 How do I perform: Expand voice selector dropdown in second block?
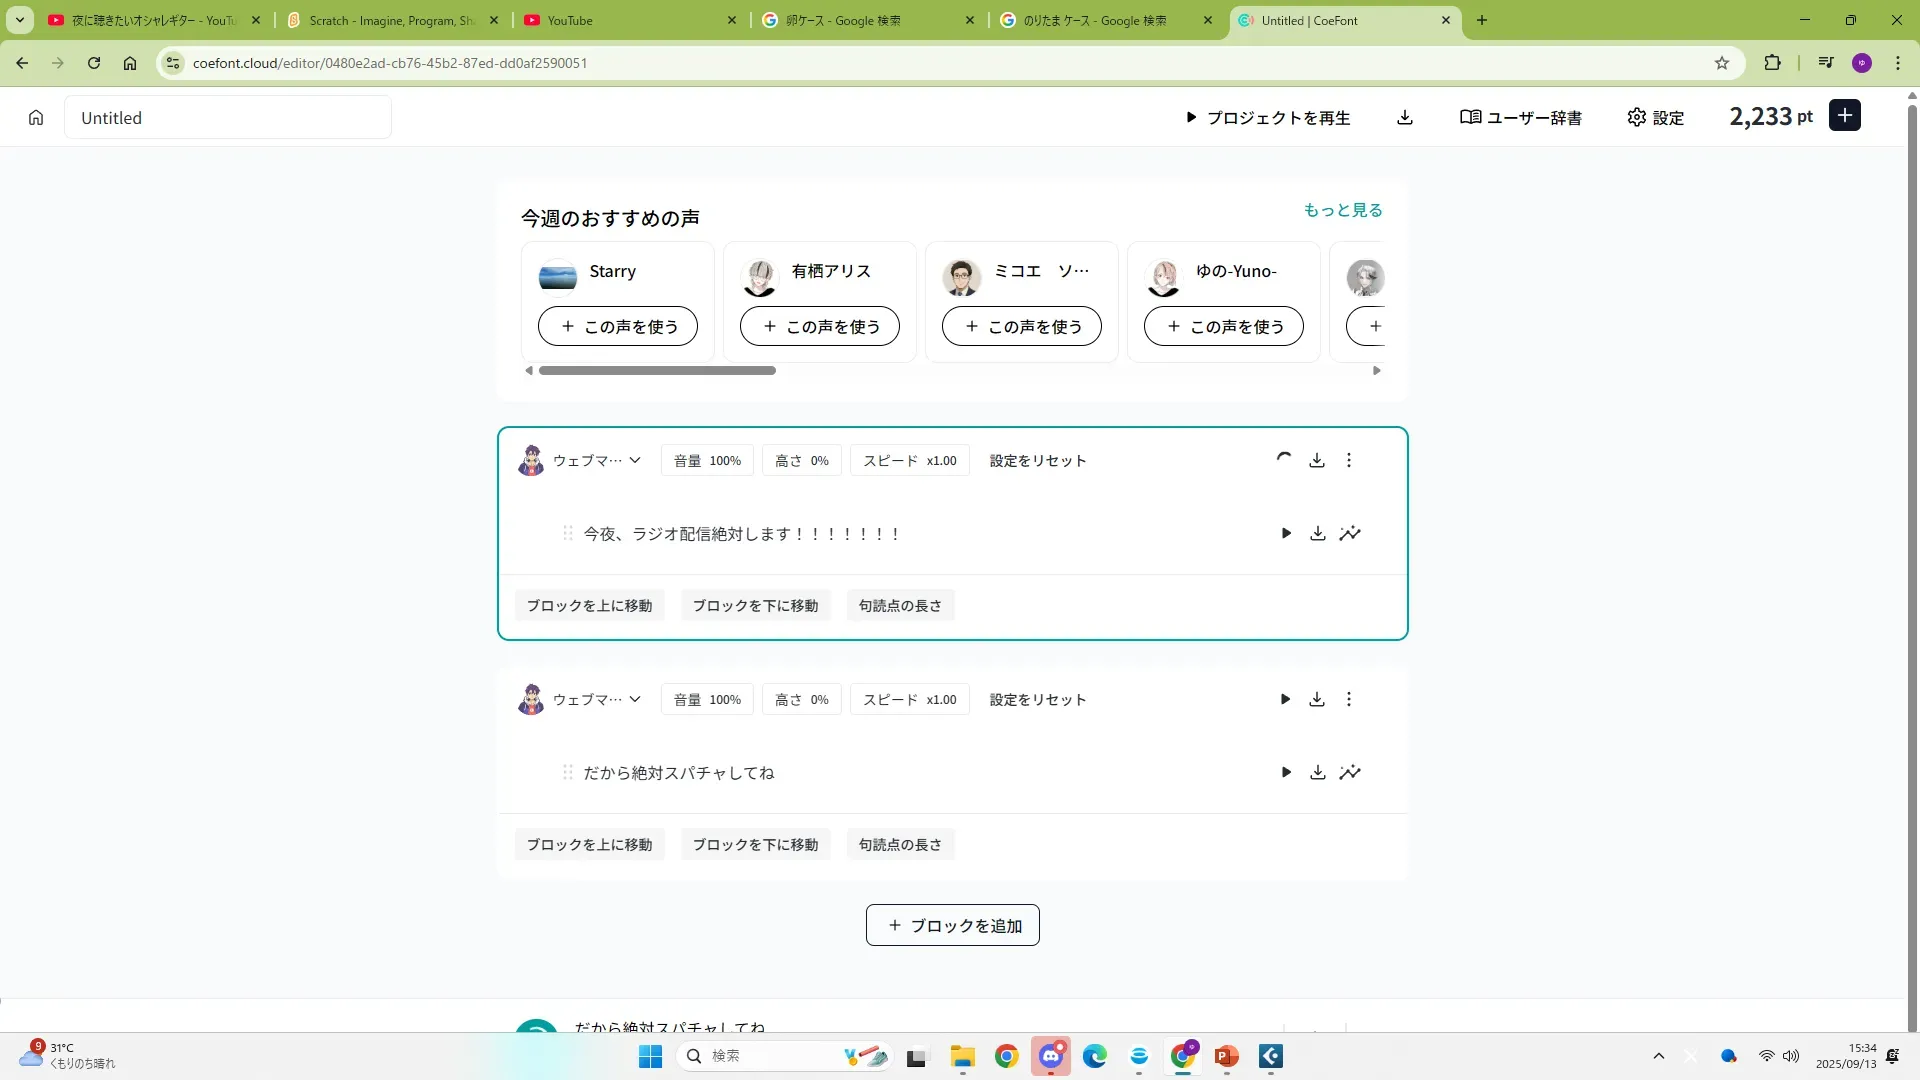click(x=635, y=700)
